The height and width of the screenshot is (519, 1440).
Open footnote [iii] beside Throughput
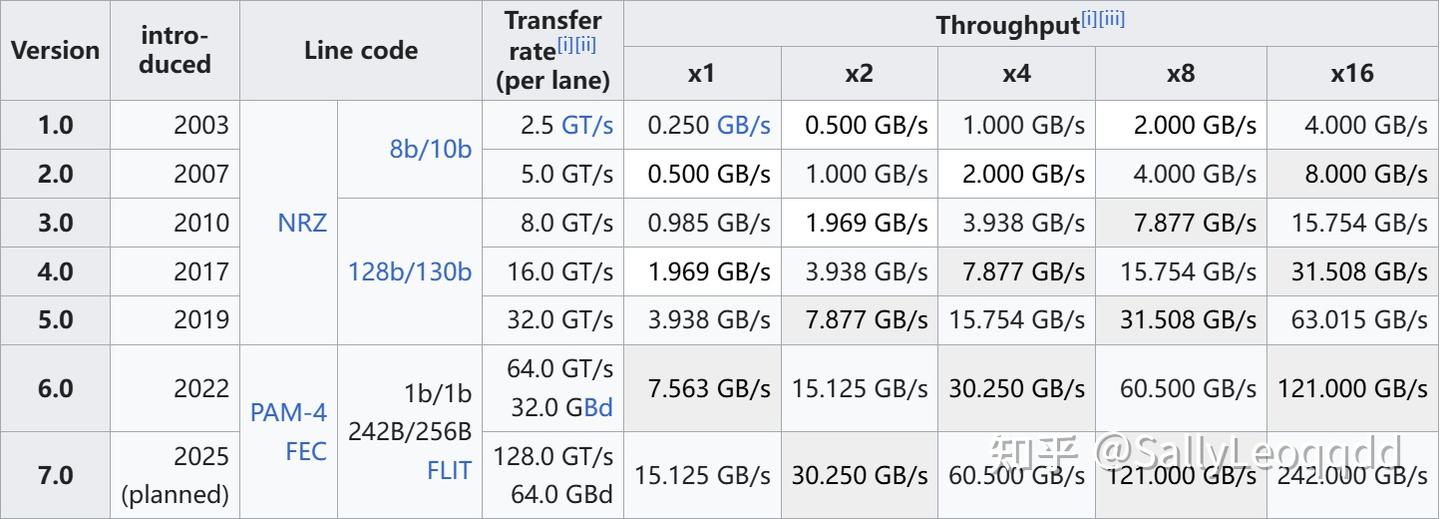tap(1111, 19)
